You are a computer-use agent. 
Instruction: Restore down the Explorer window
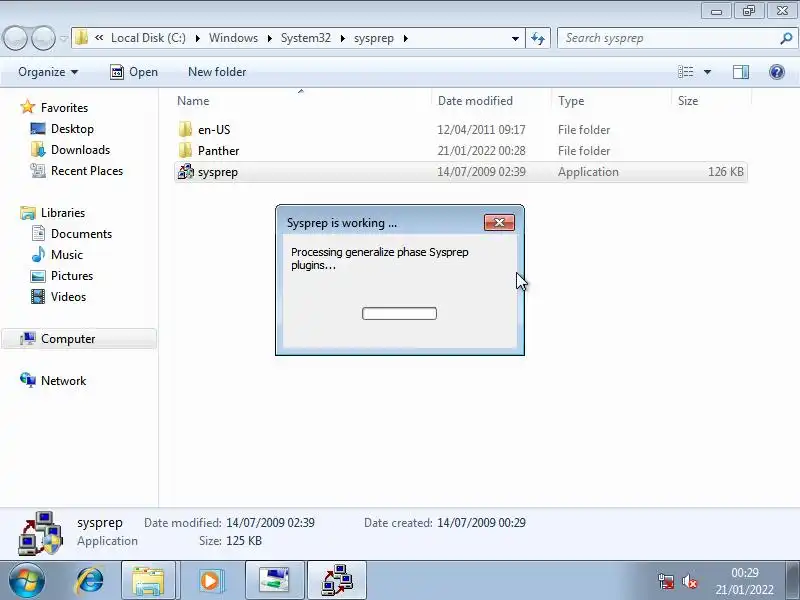[748, 10]
